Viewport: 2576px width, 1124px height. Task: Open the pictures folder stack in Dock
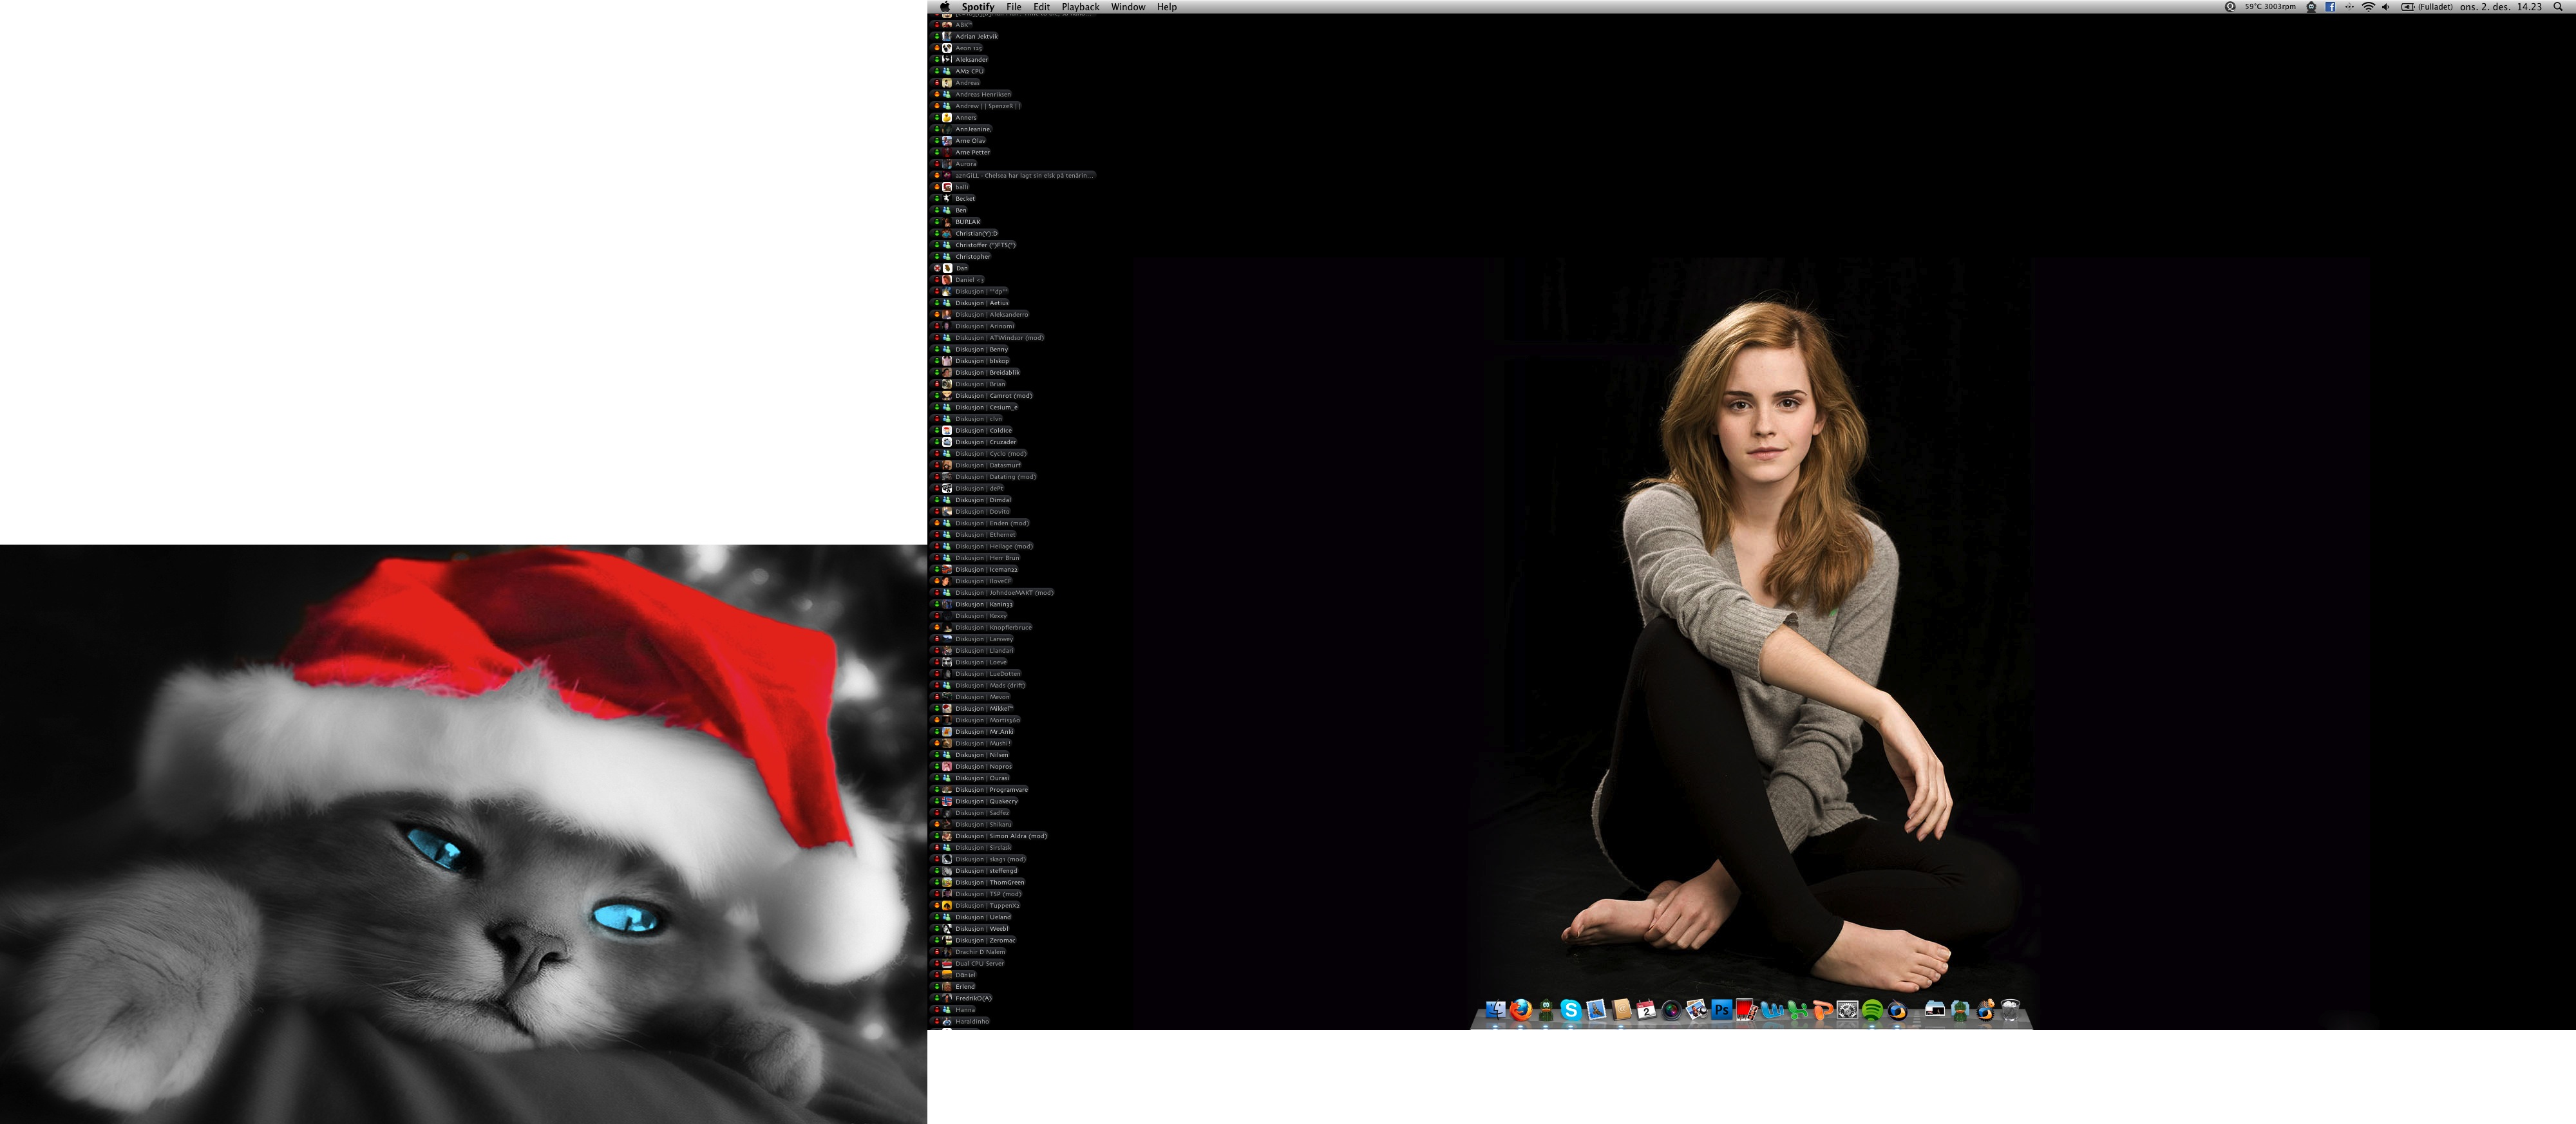tap(1935, 1010)
